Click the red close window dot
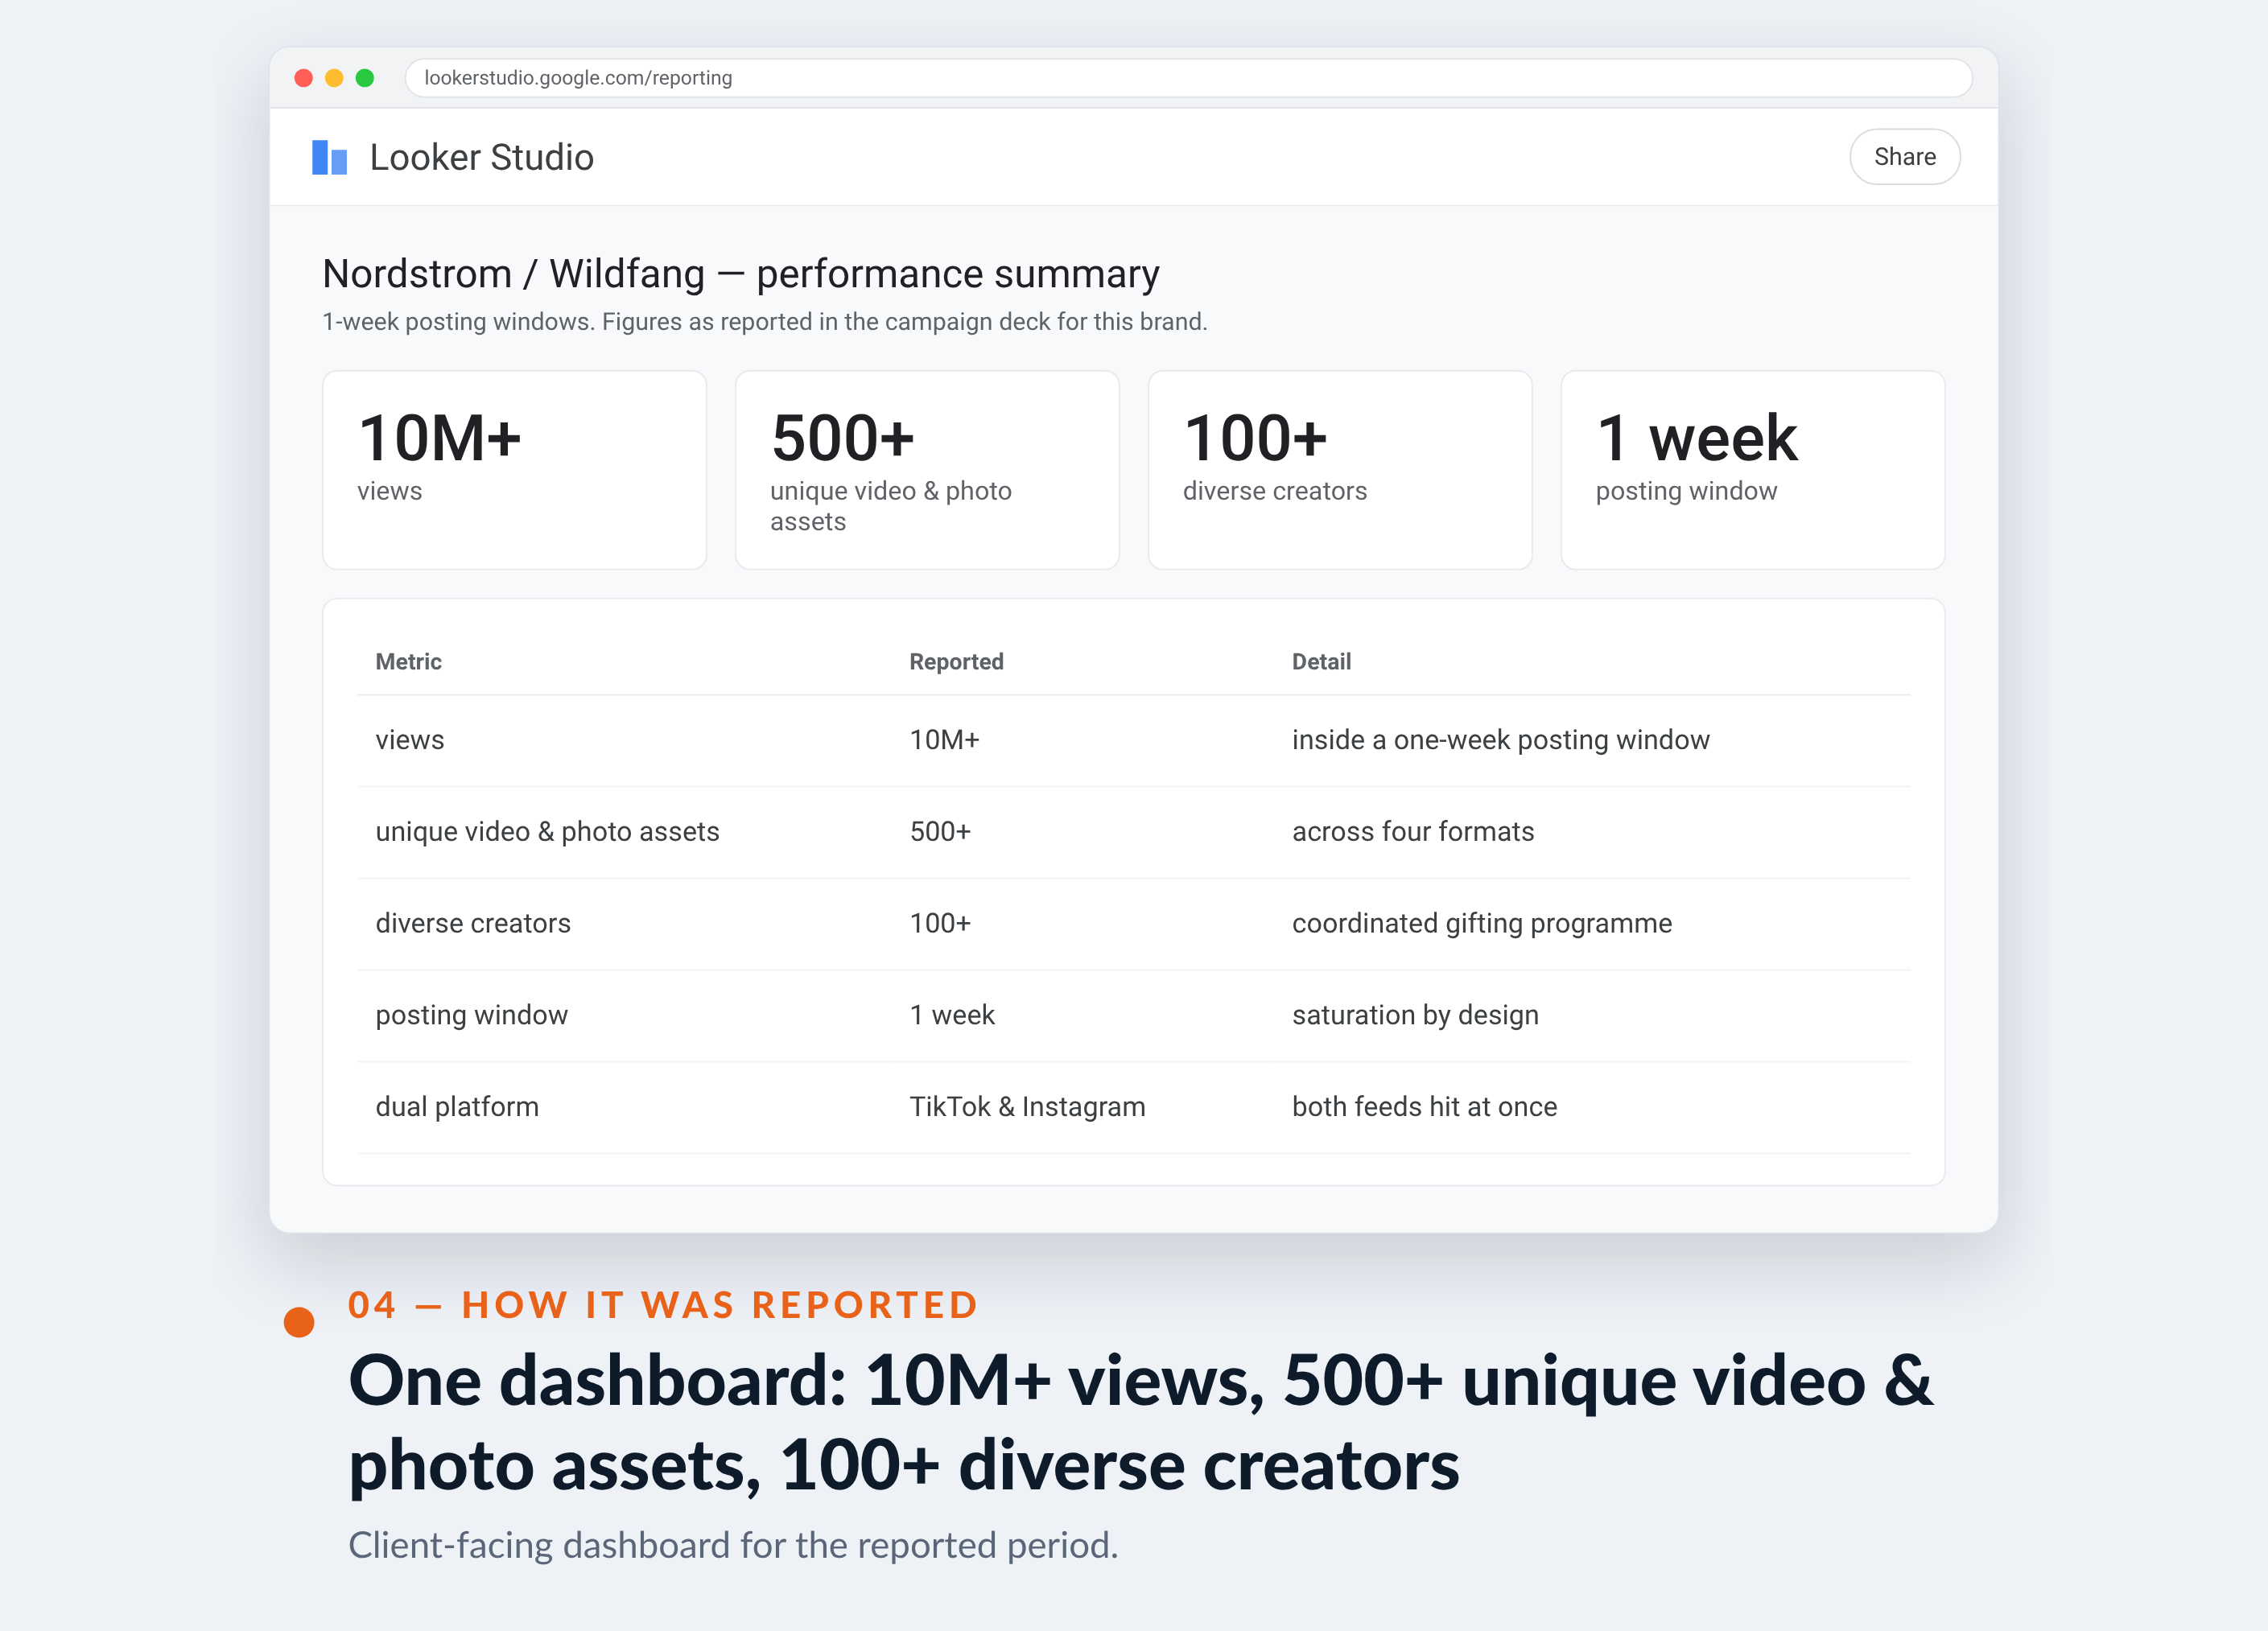 point(304,78)
